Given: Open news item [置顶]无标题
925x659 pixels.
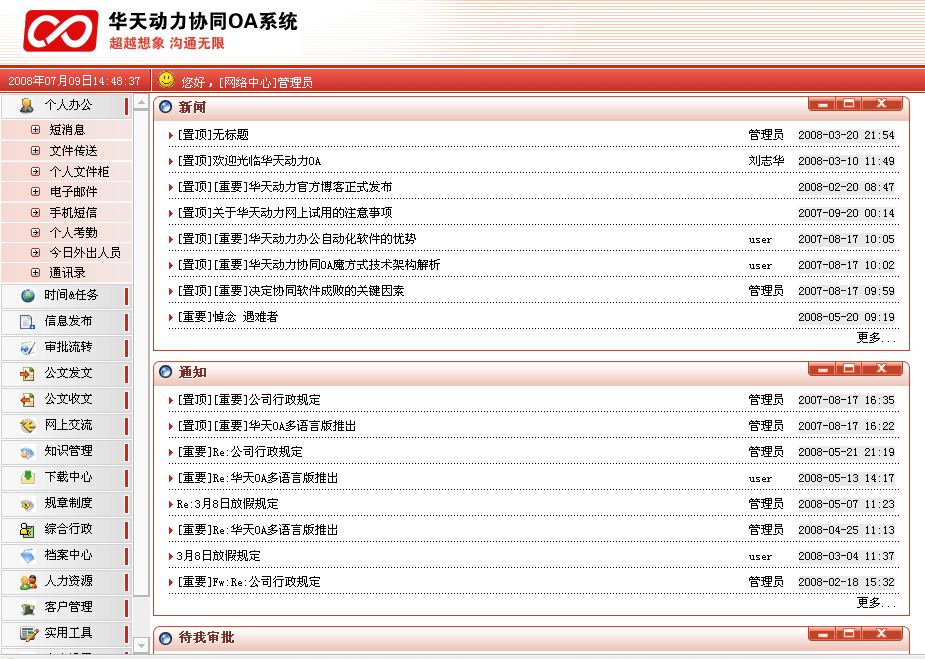Looking at the screenshot, I should (x=213, y=135).
